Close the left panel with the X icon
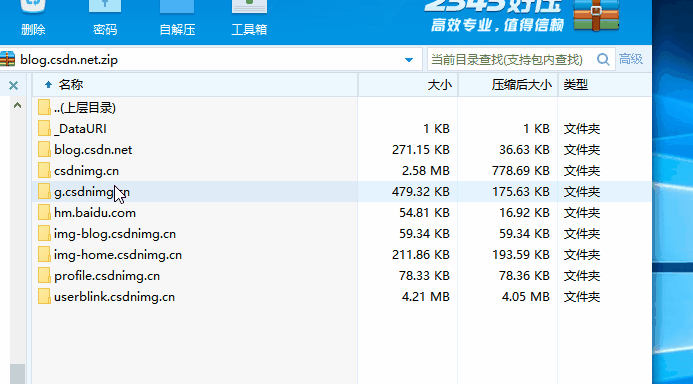The height and width of the screenshot is (384, 693). [x=13, y=85]
